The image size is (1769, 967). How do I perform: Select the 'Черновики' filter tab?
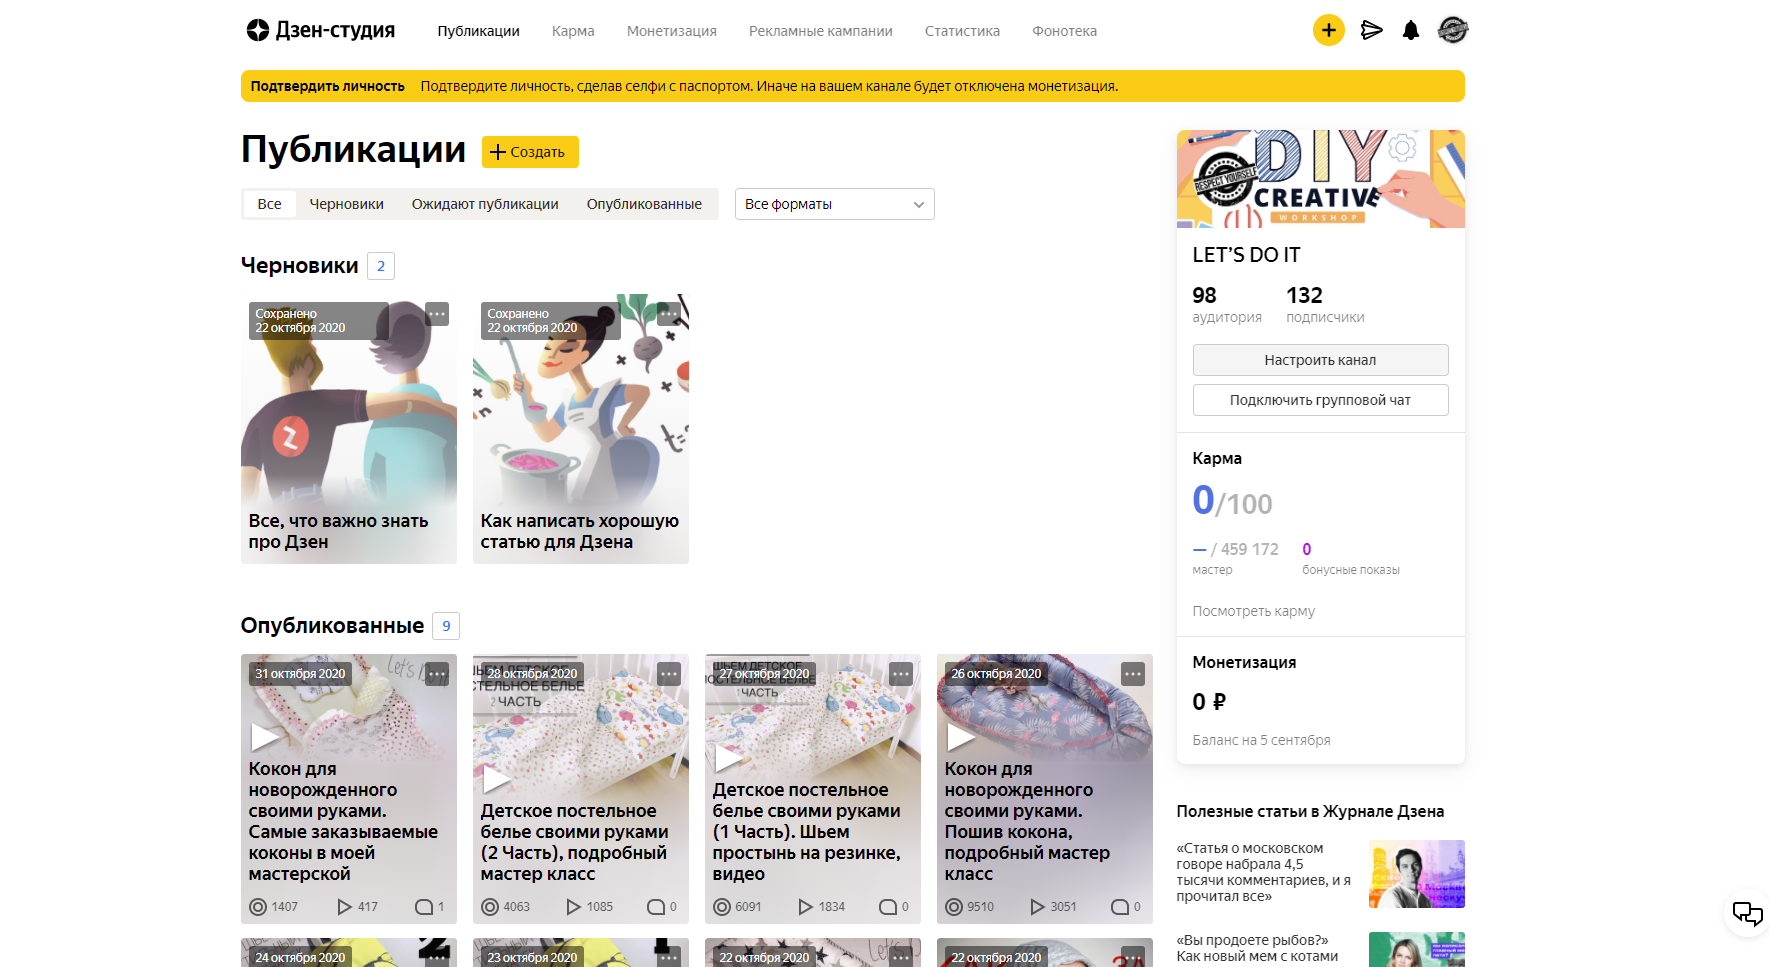[346, 204]
